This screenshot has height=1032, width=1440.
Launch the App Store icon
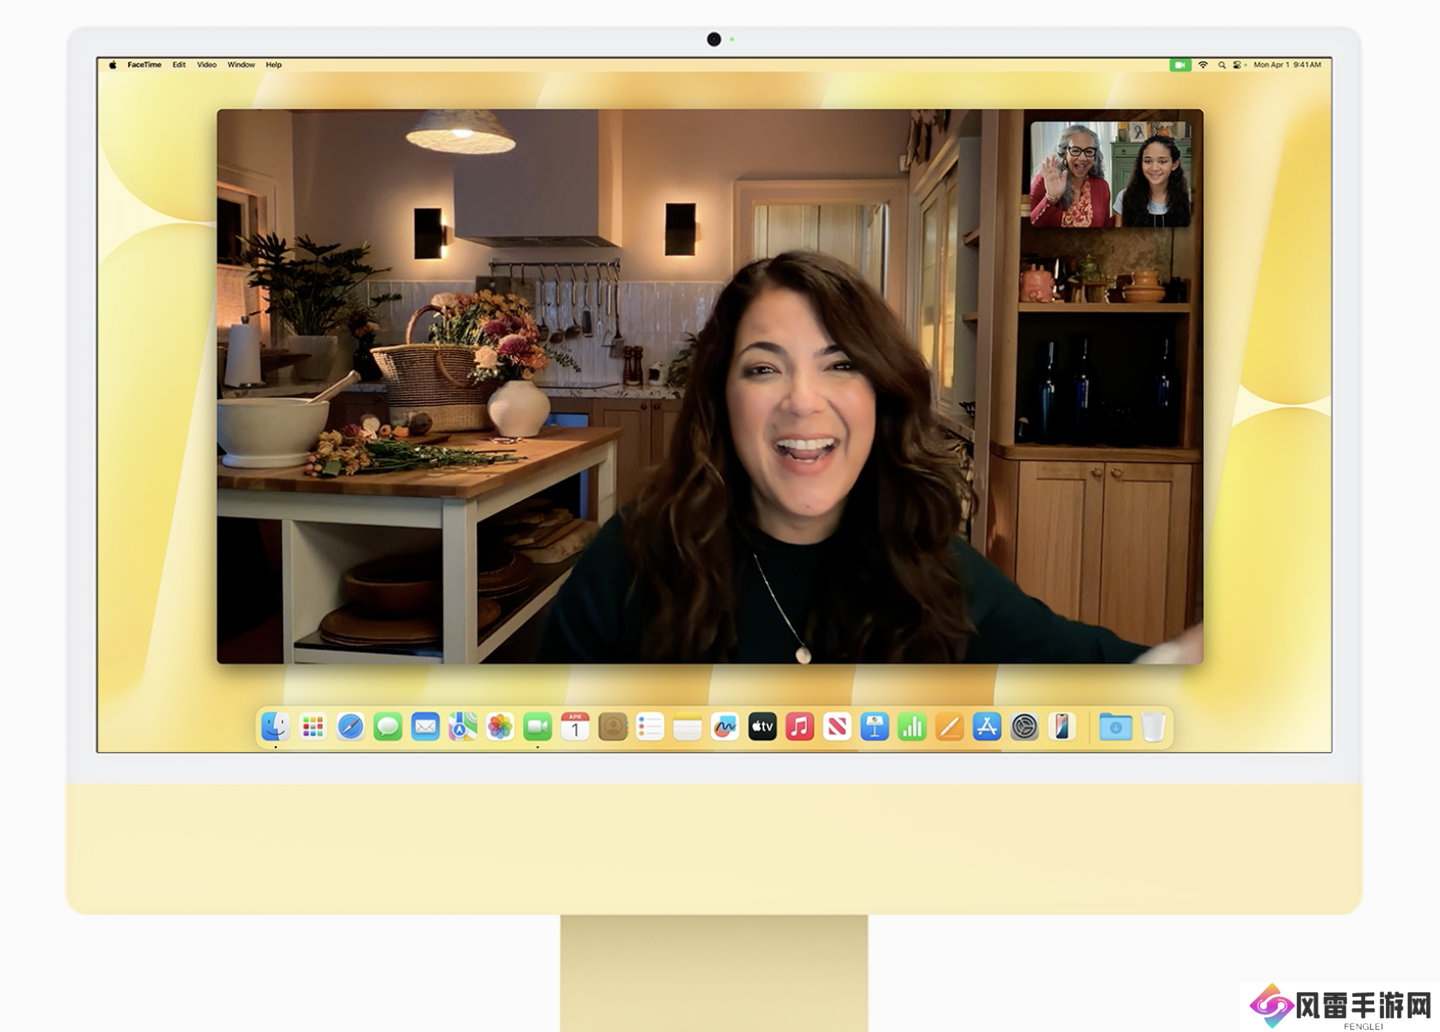(987, 727)
